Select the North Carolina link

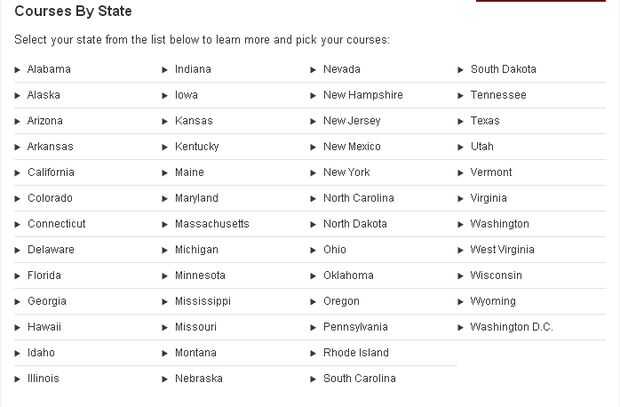(358, 198)
